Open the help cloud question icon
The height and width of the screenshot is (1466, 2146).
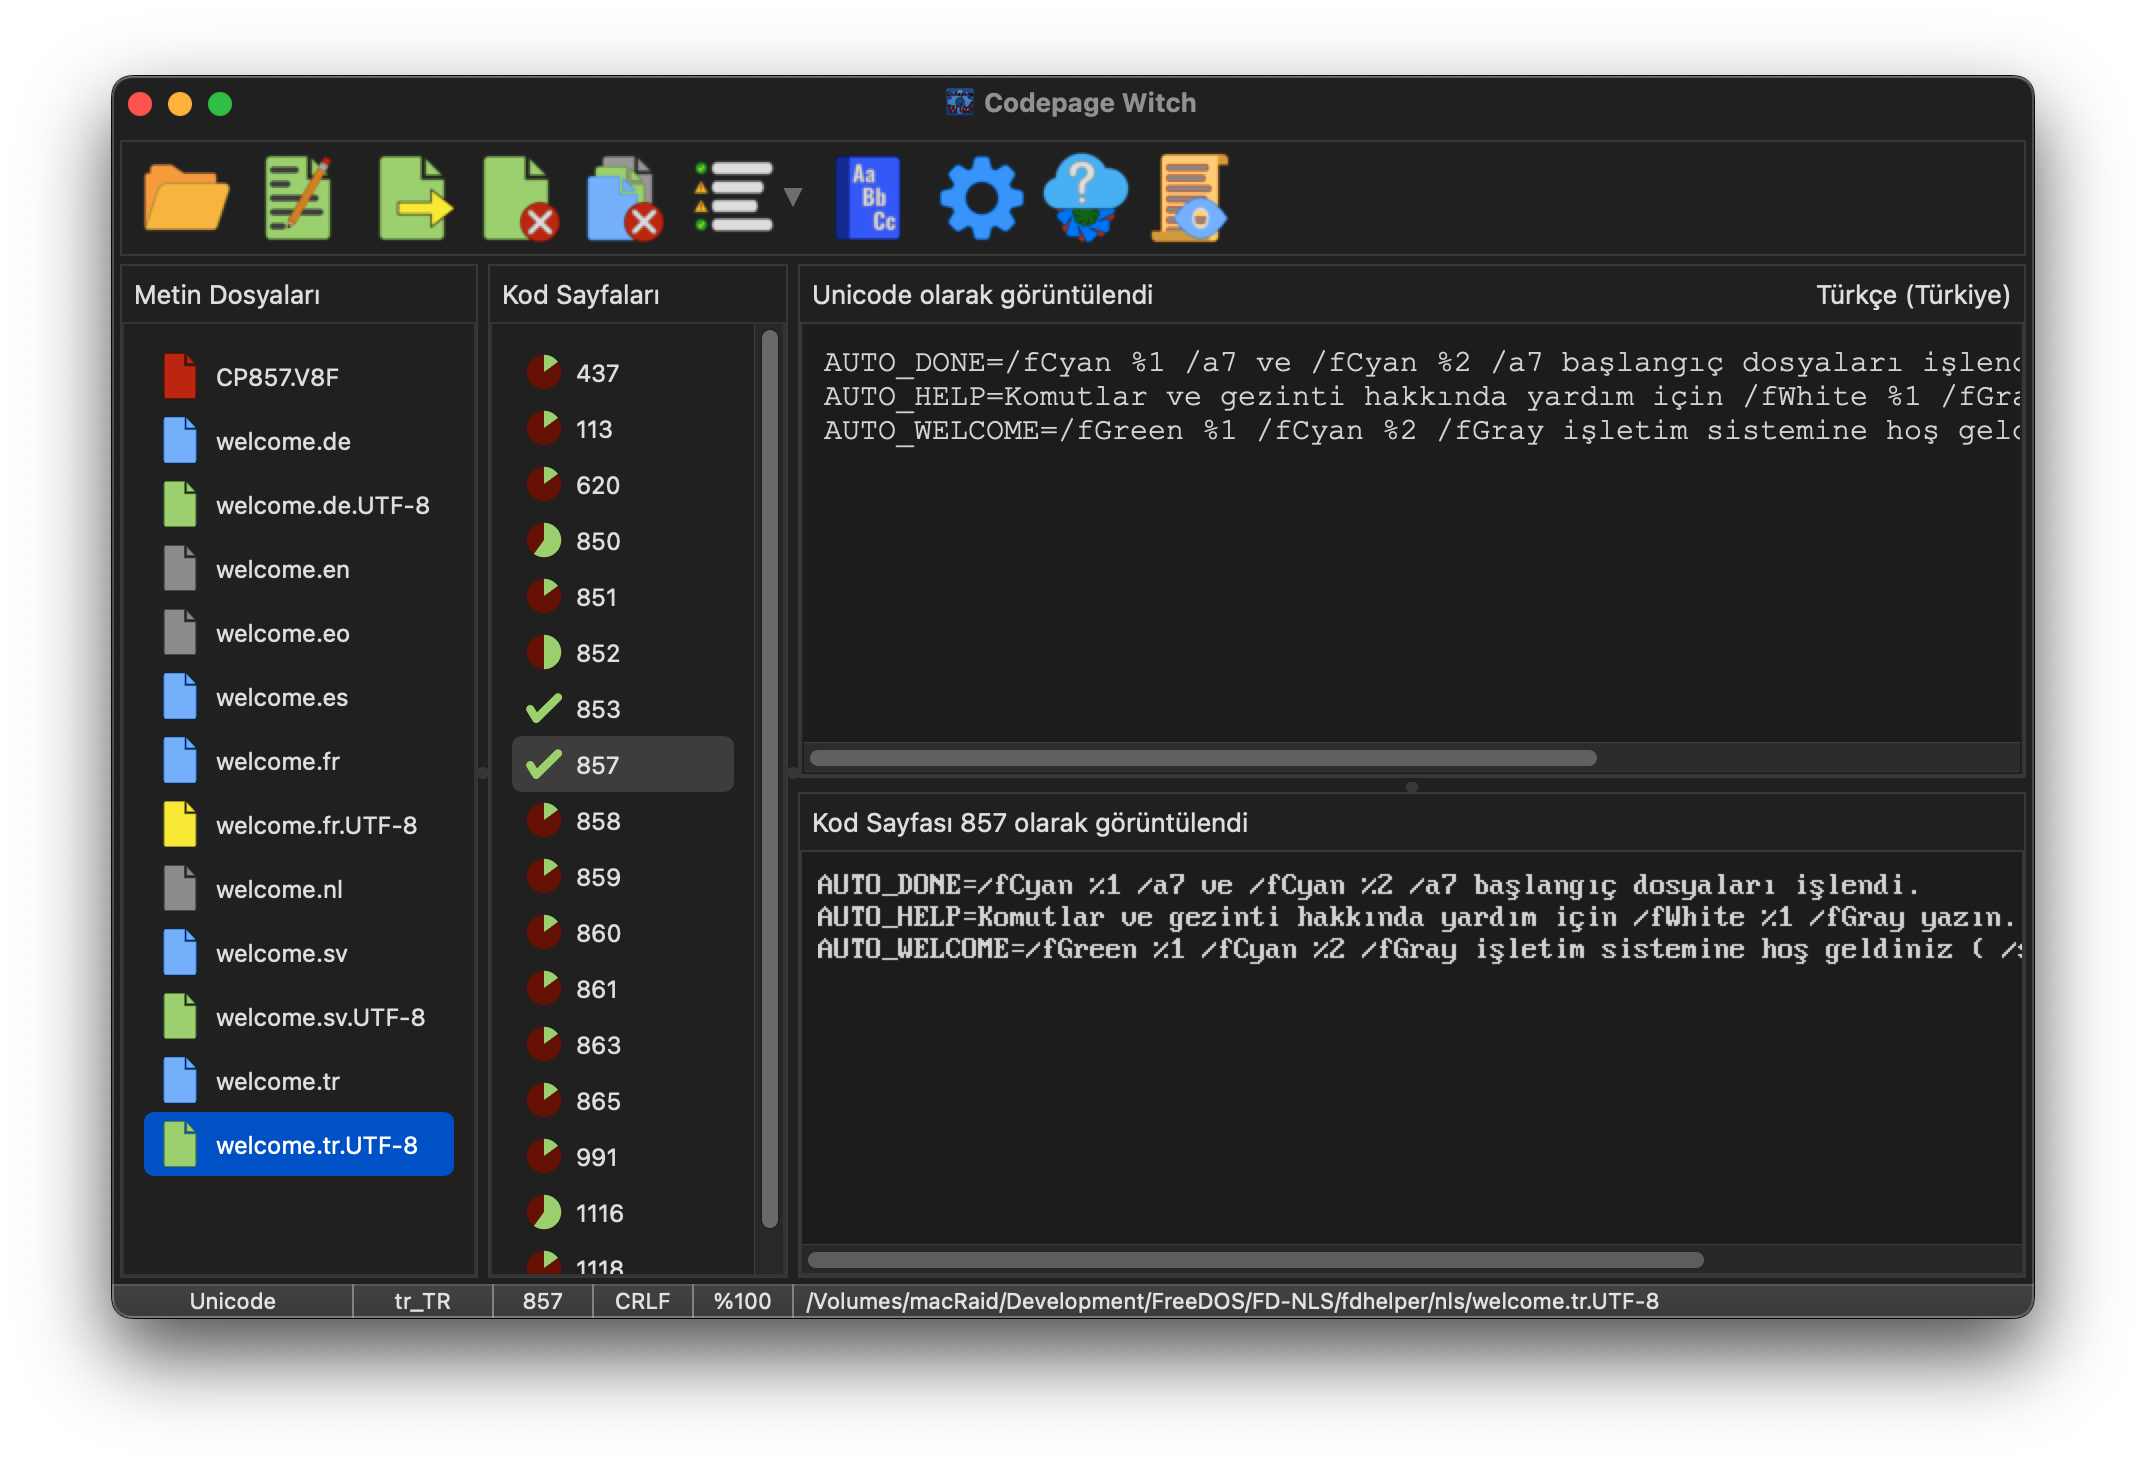(x=1084, y=198)
